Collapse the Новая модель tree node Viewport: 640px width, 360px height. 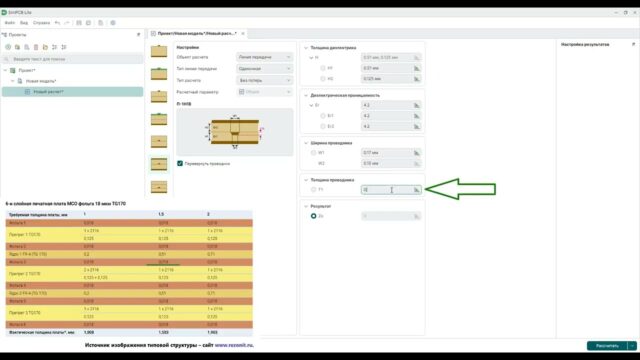click(x=13, y=81)
